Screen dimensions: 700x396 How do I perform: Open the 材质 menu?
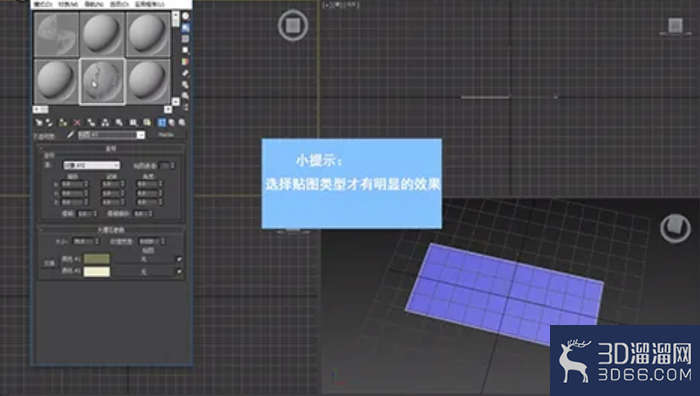coord(68,4)
